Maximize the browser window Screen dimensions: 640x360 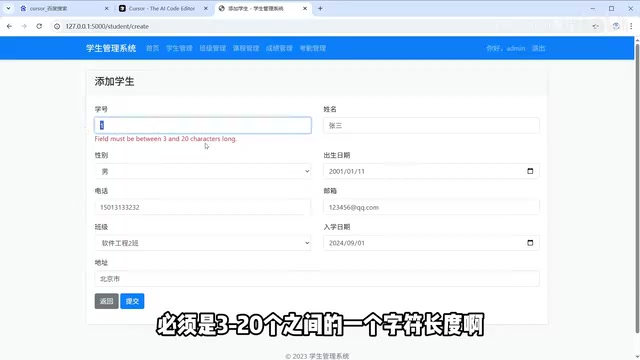611,8
